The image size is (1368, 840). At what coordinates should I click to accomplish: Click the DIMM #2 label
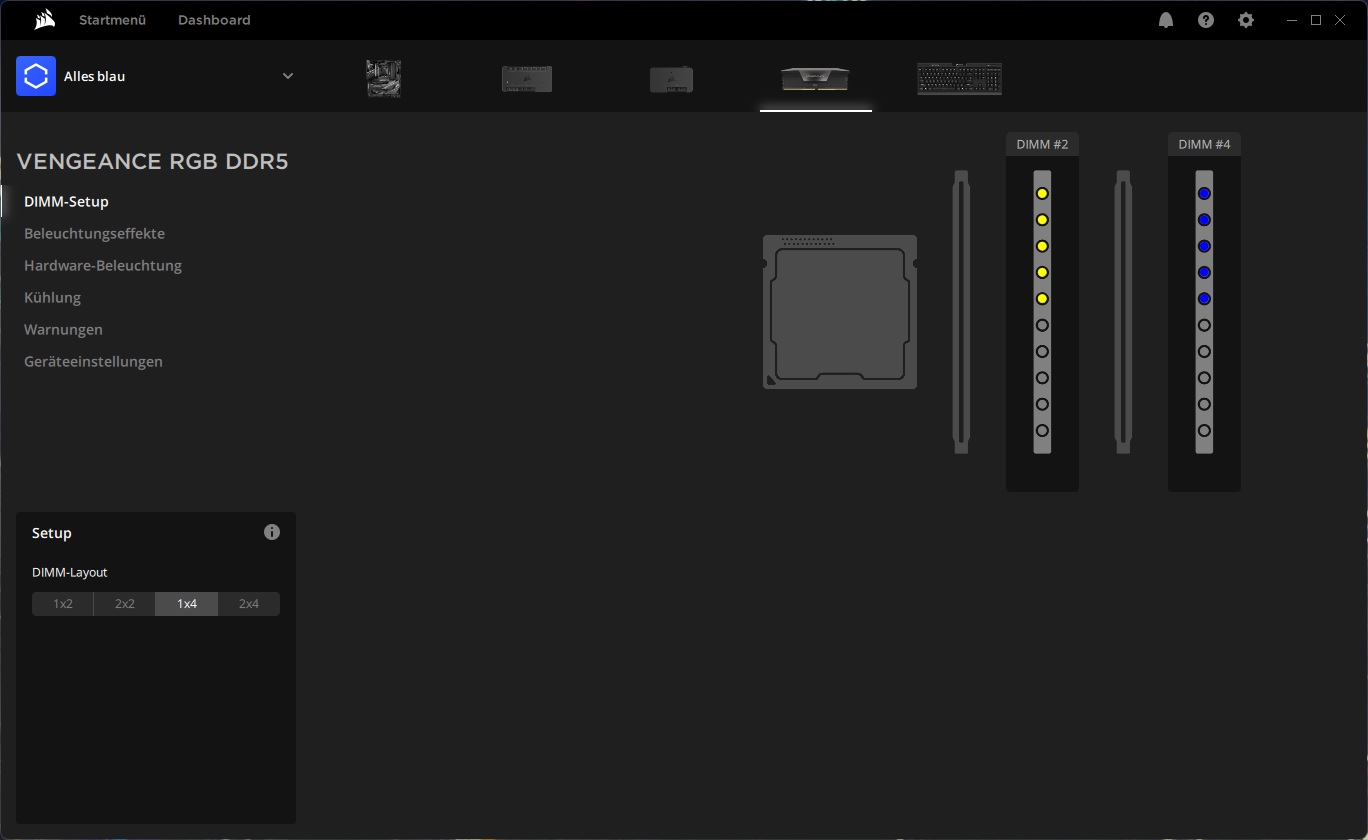click(1042, 144)
